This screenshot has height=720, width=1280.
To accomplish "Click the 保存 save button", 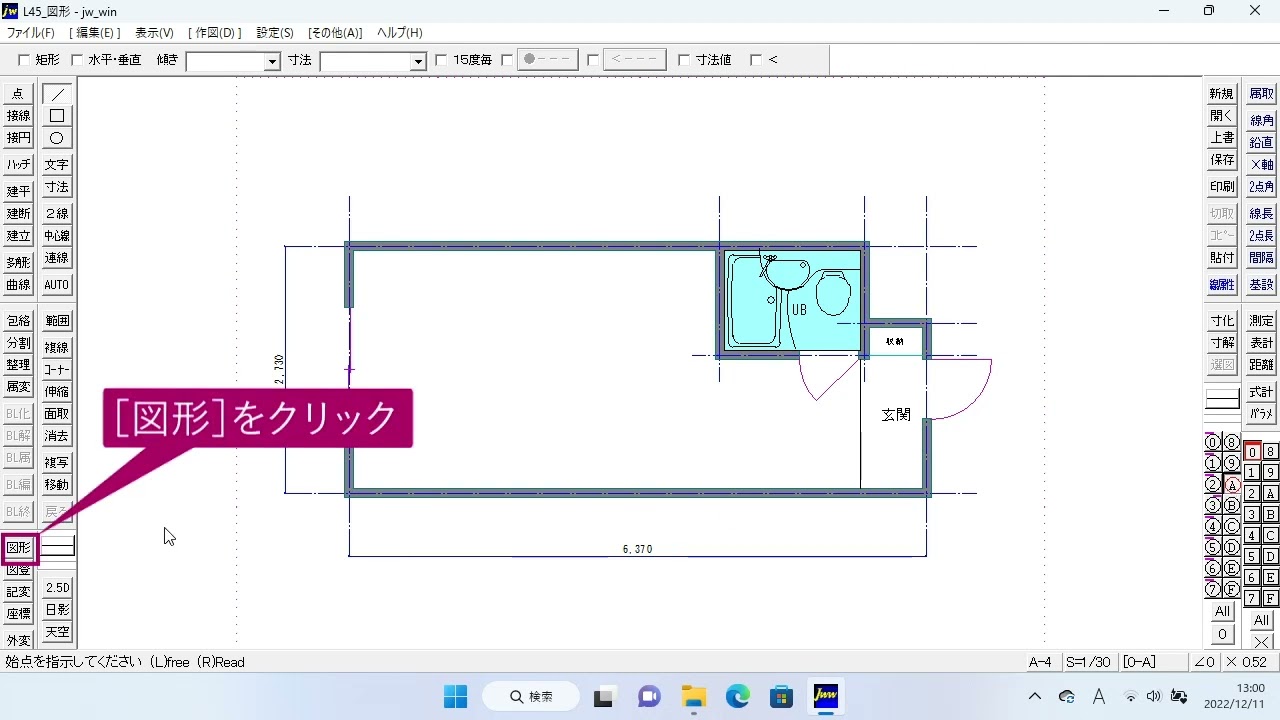I will (x=1222, y=160).
